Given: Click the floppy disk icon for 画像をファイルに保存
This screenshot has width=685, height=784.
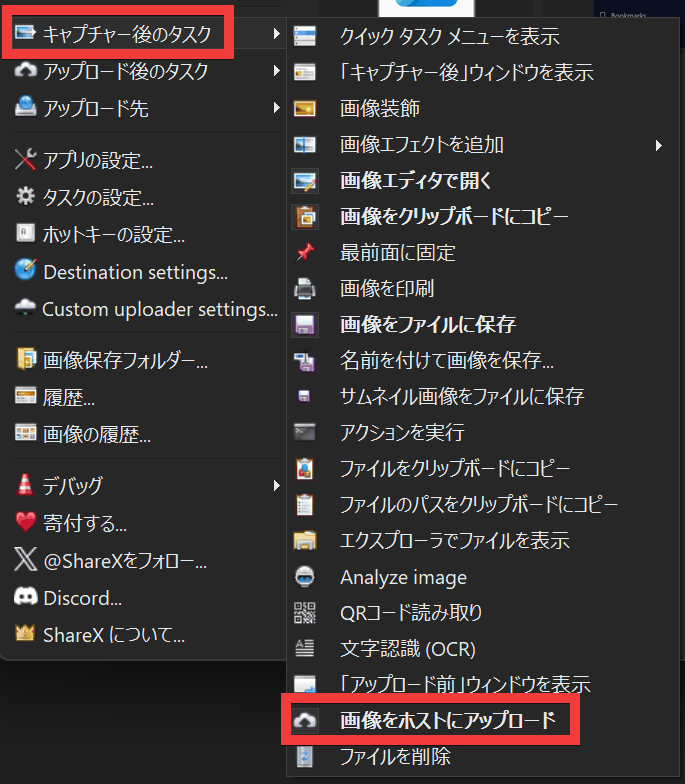Looking at the screenshot, I should [x=304, y=325].
